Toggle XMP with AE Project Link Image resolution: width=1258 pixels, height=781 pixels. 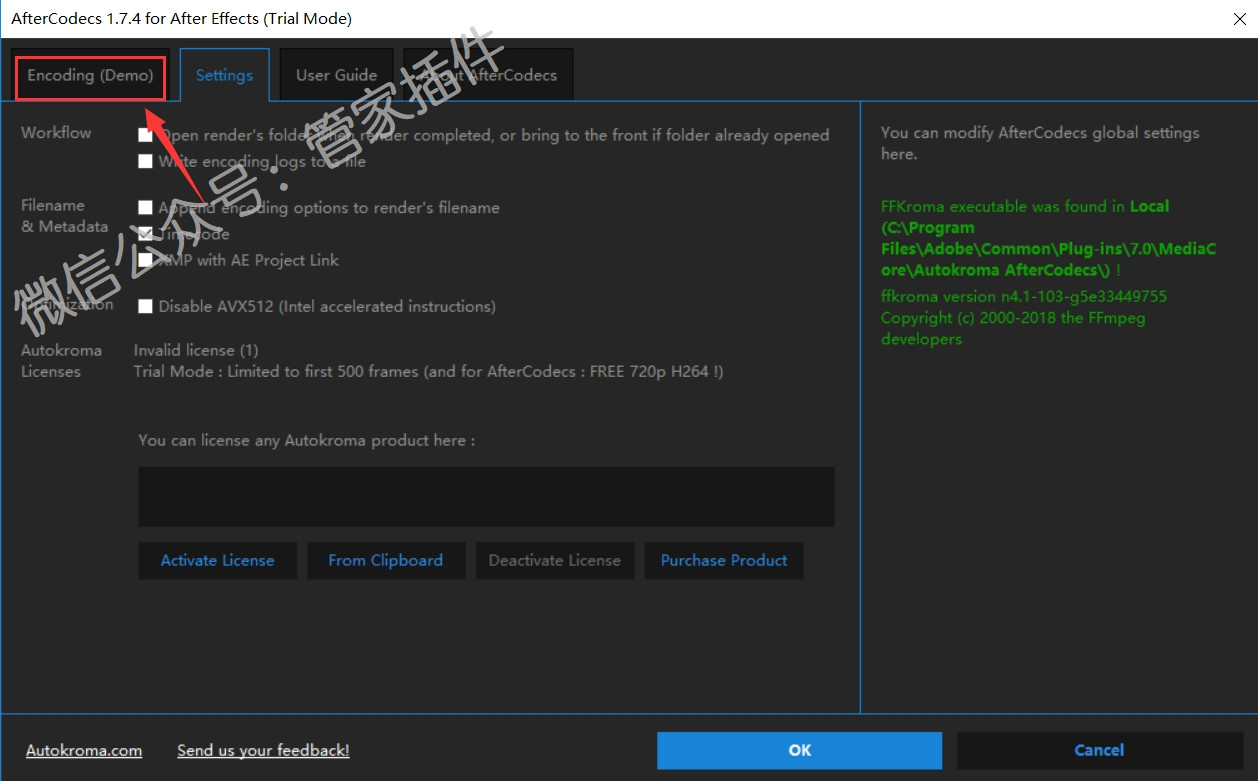click(146, 260)
